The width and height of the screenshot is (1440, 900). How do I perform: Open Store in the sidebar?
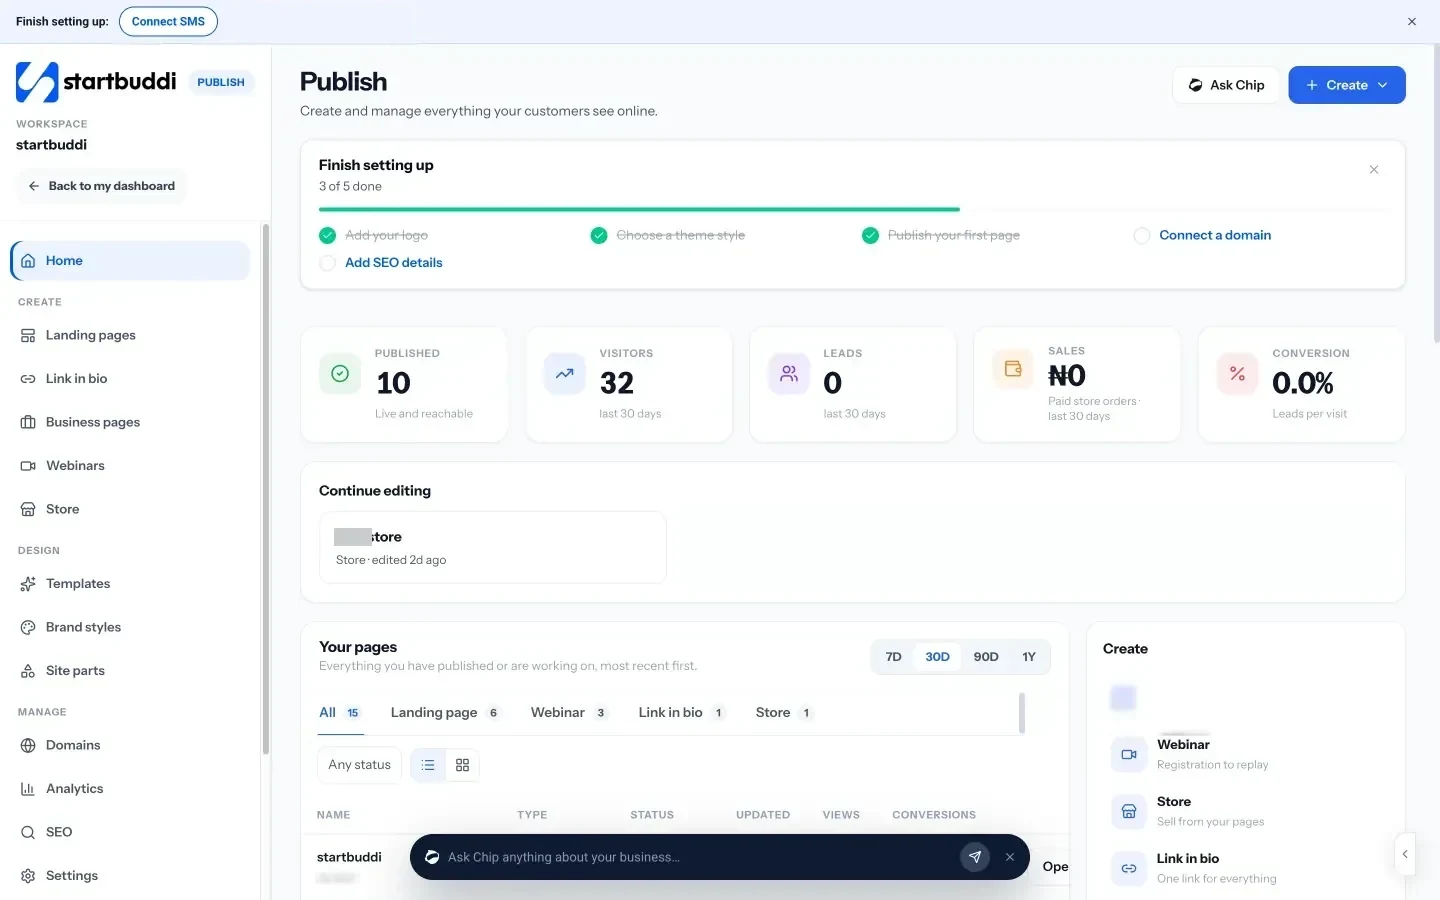(130, 509)
